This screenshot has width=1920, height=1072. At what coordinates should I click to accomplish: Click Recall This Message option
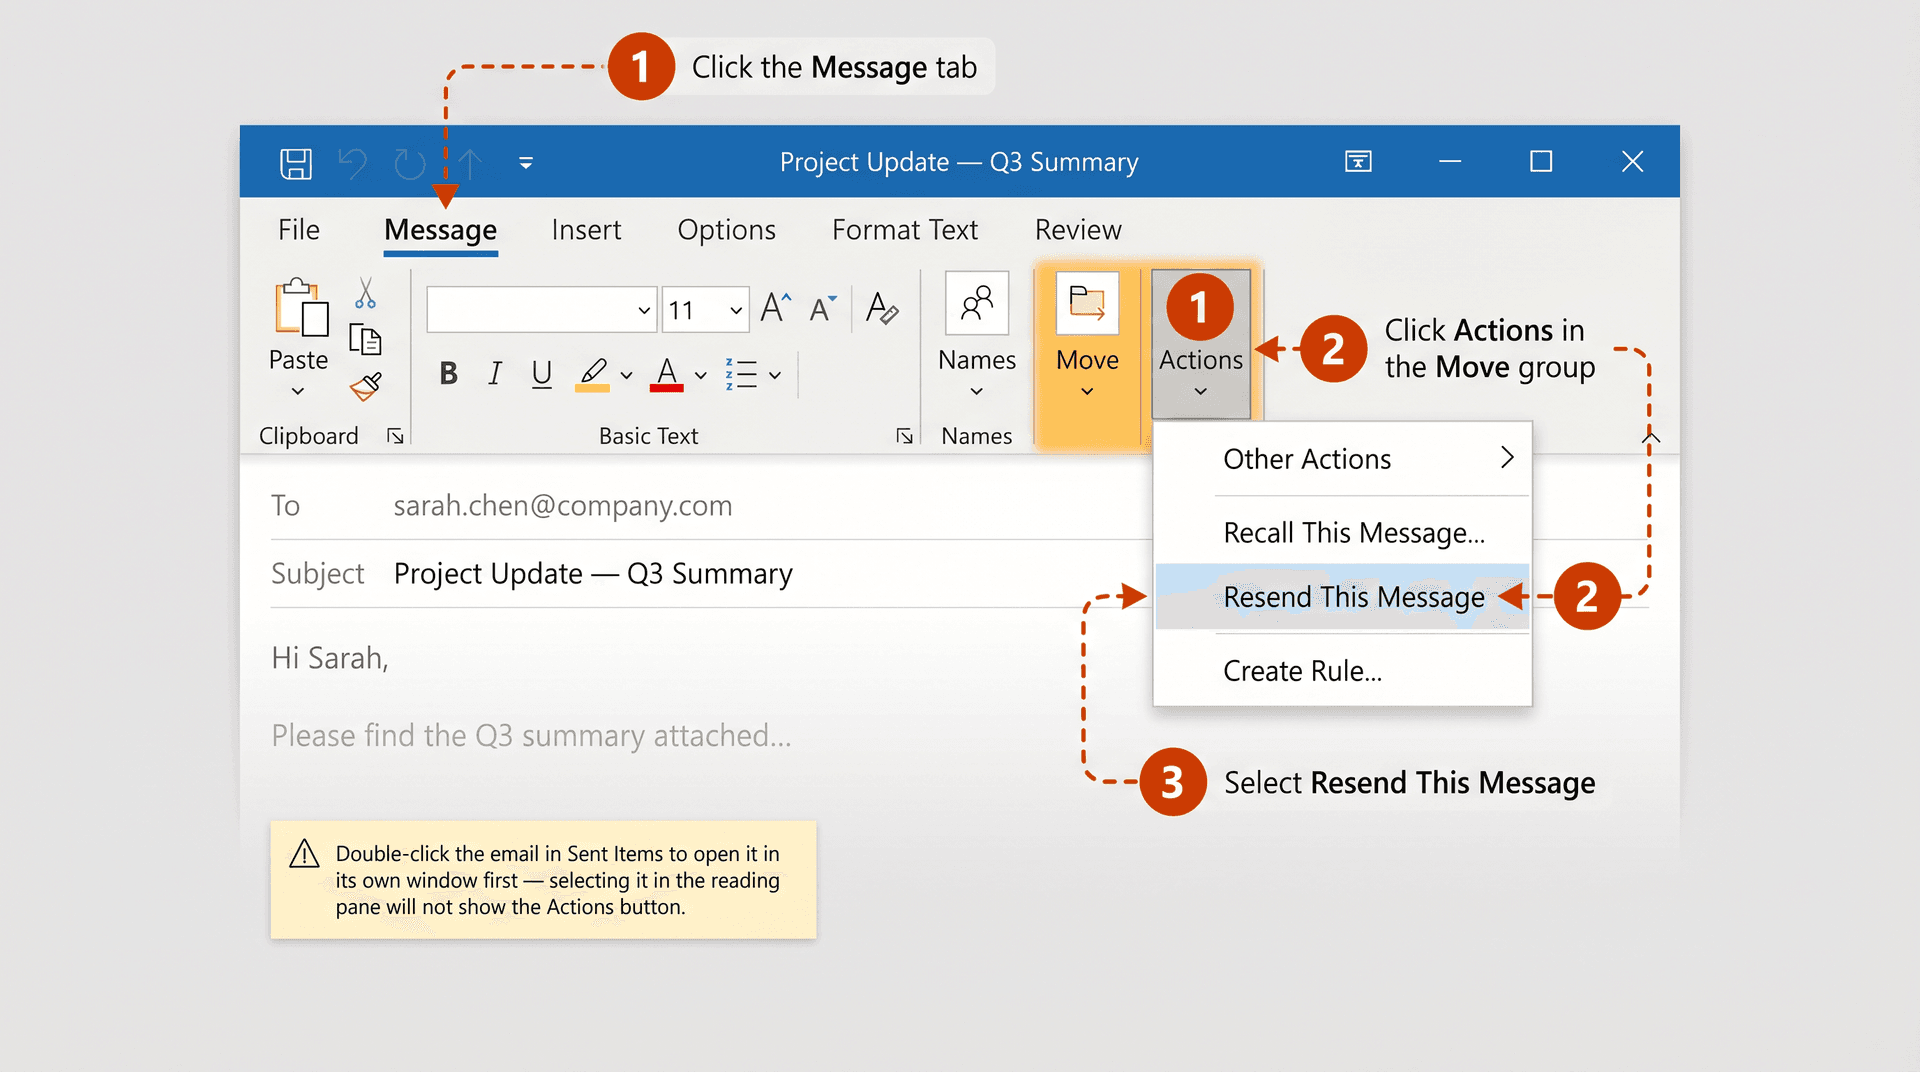1354,532
